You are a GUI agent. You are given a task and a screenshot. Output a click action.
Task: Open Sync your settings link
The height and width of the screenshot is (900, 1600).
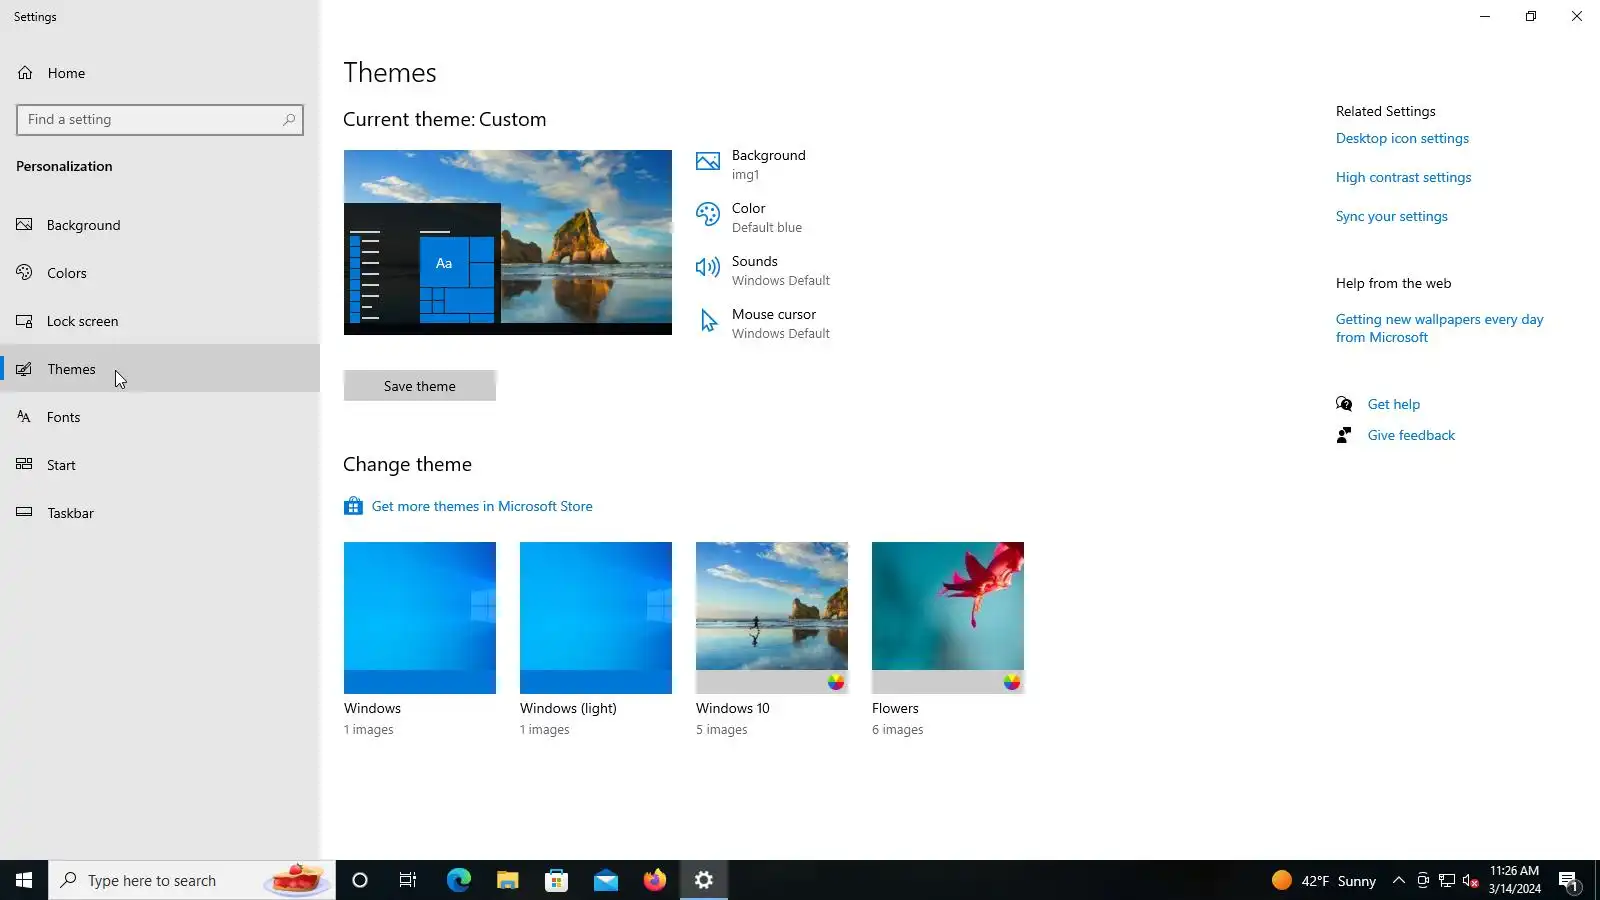[1391, 216]
